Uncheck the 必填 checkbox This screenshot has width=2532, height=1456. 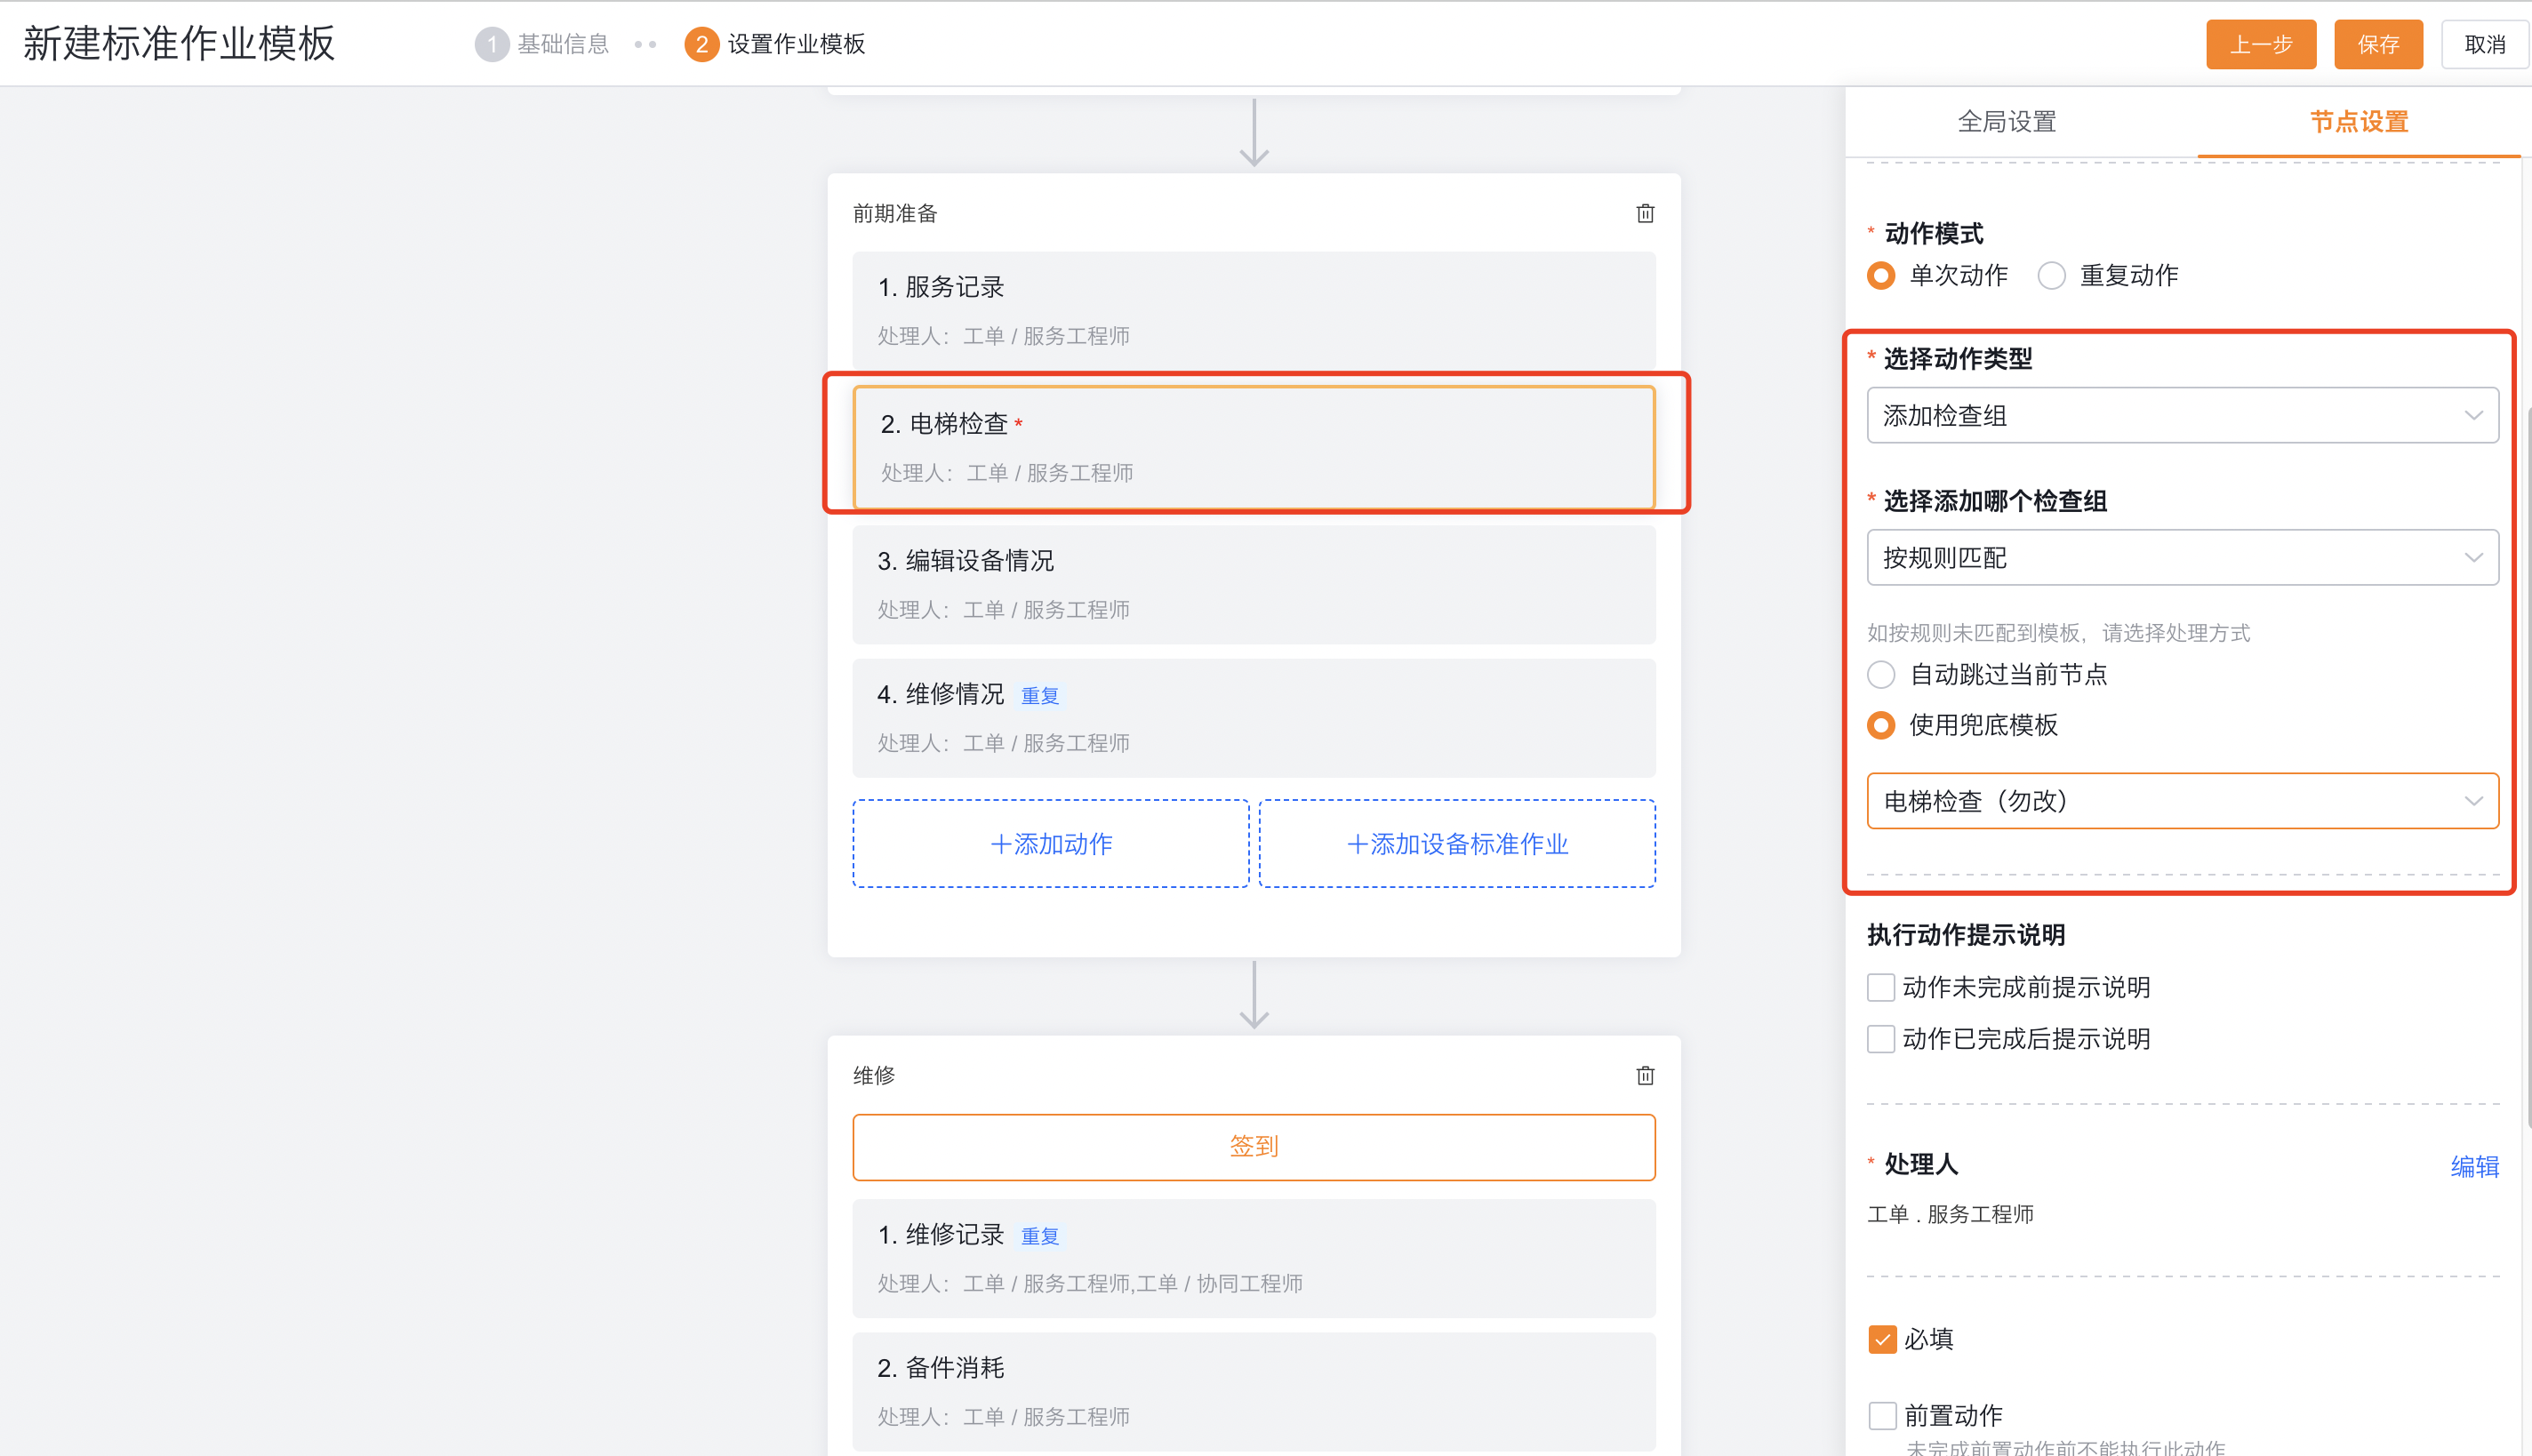tap(1881, 1339)
